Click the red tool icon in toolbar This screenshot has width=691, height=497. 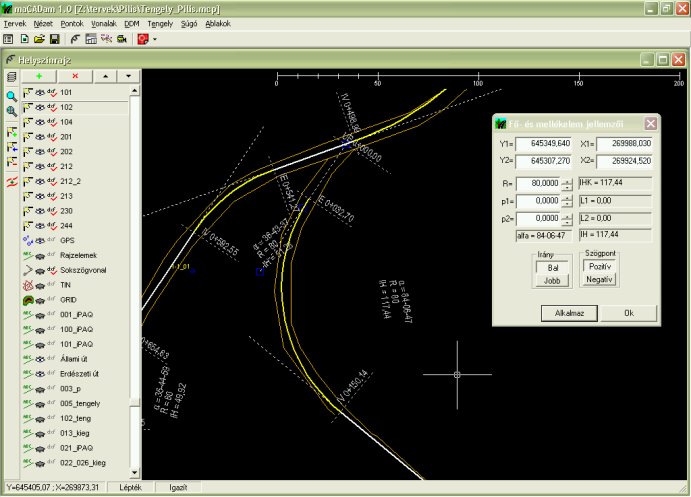(143, 39)
